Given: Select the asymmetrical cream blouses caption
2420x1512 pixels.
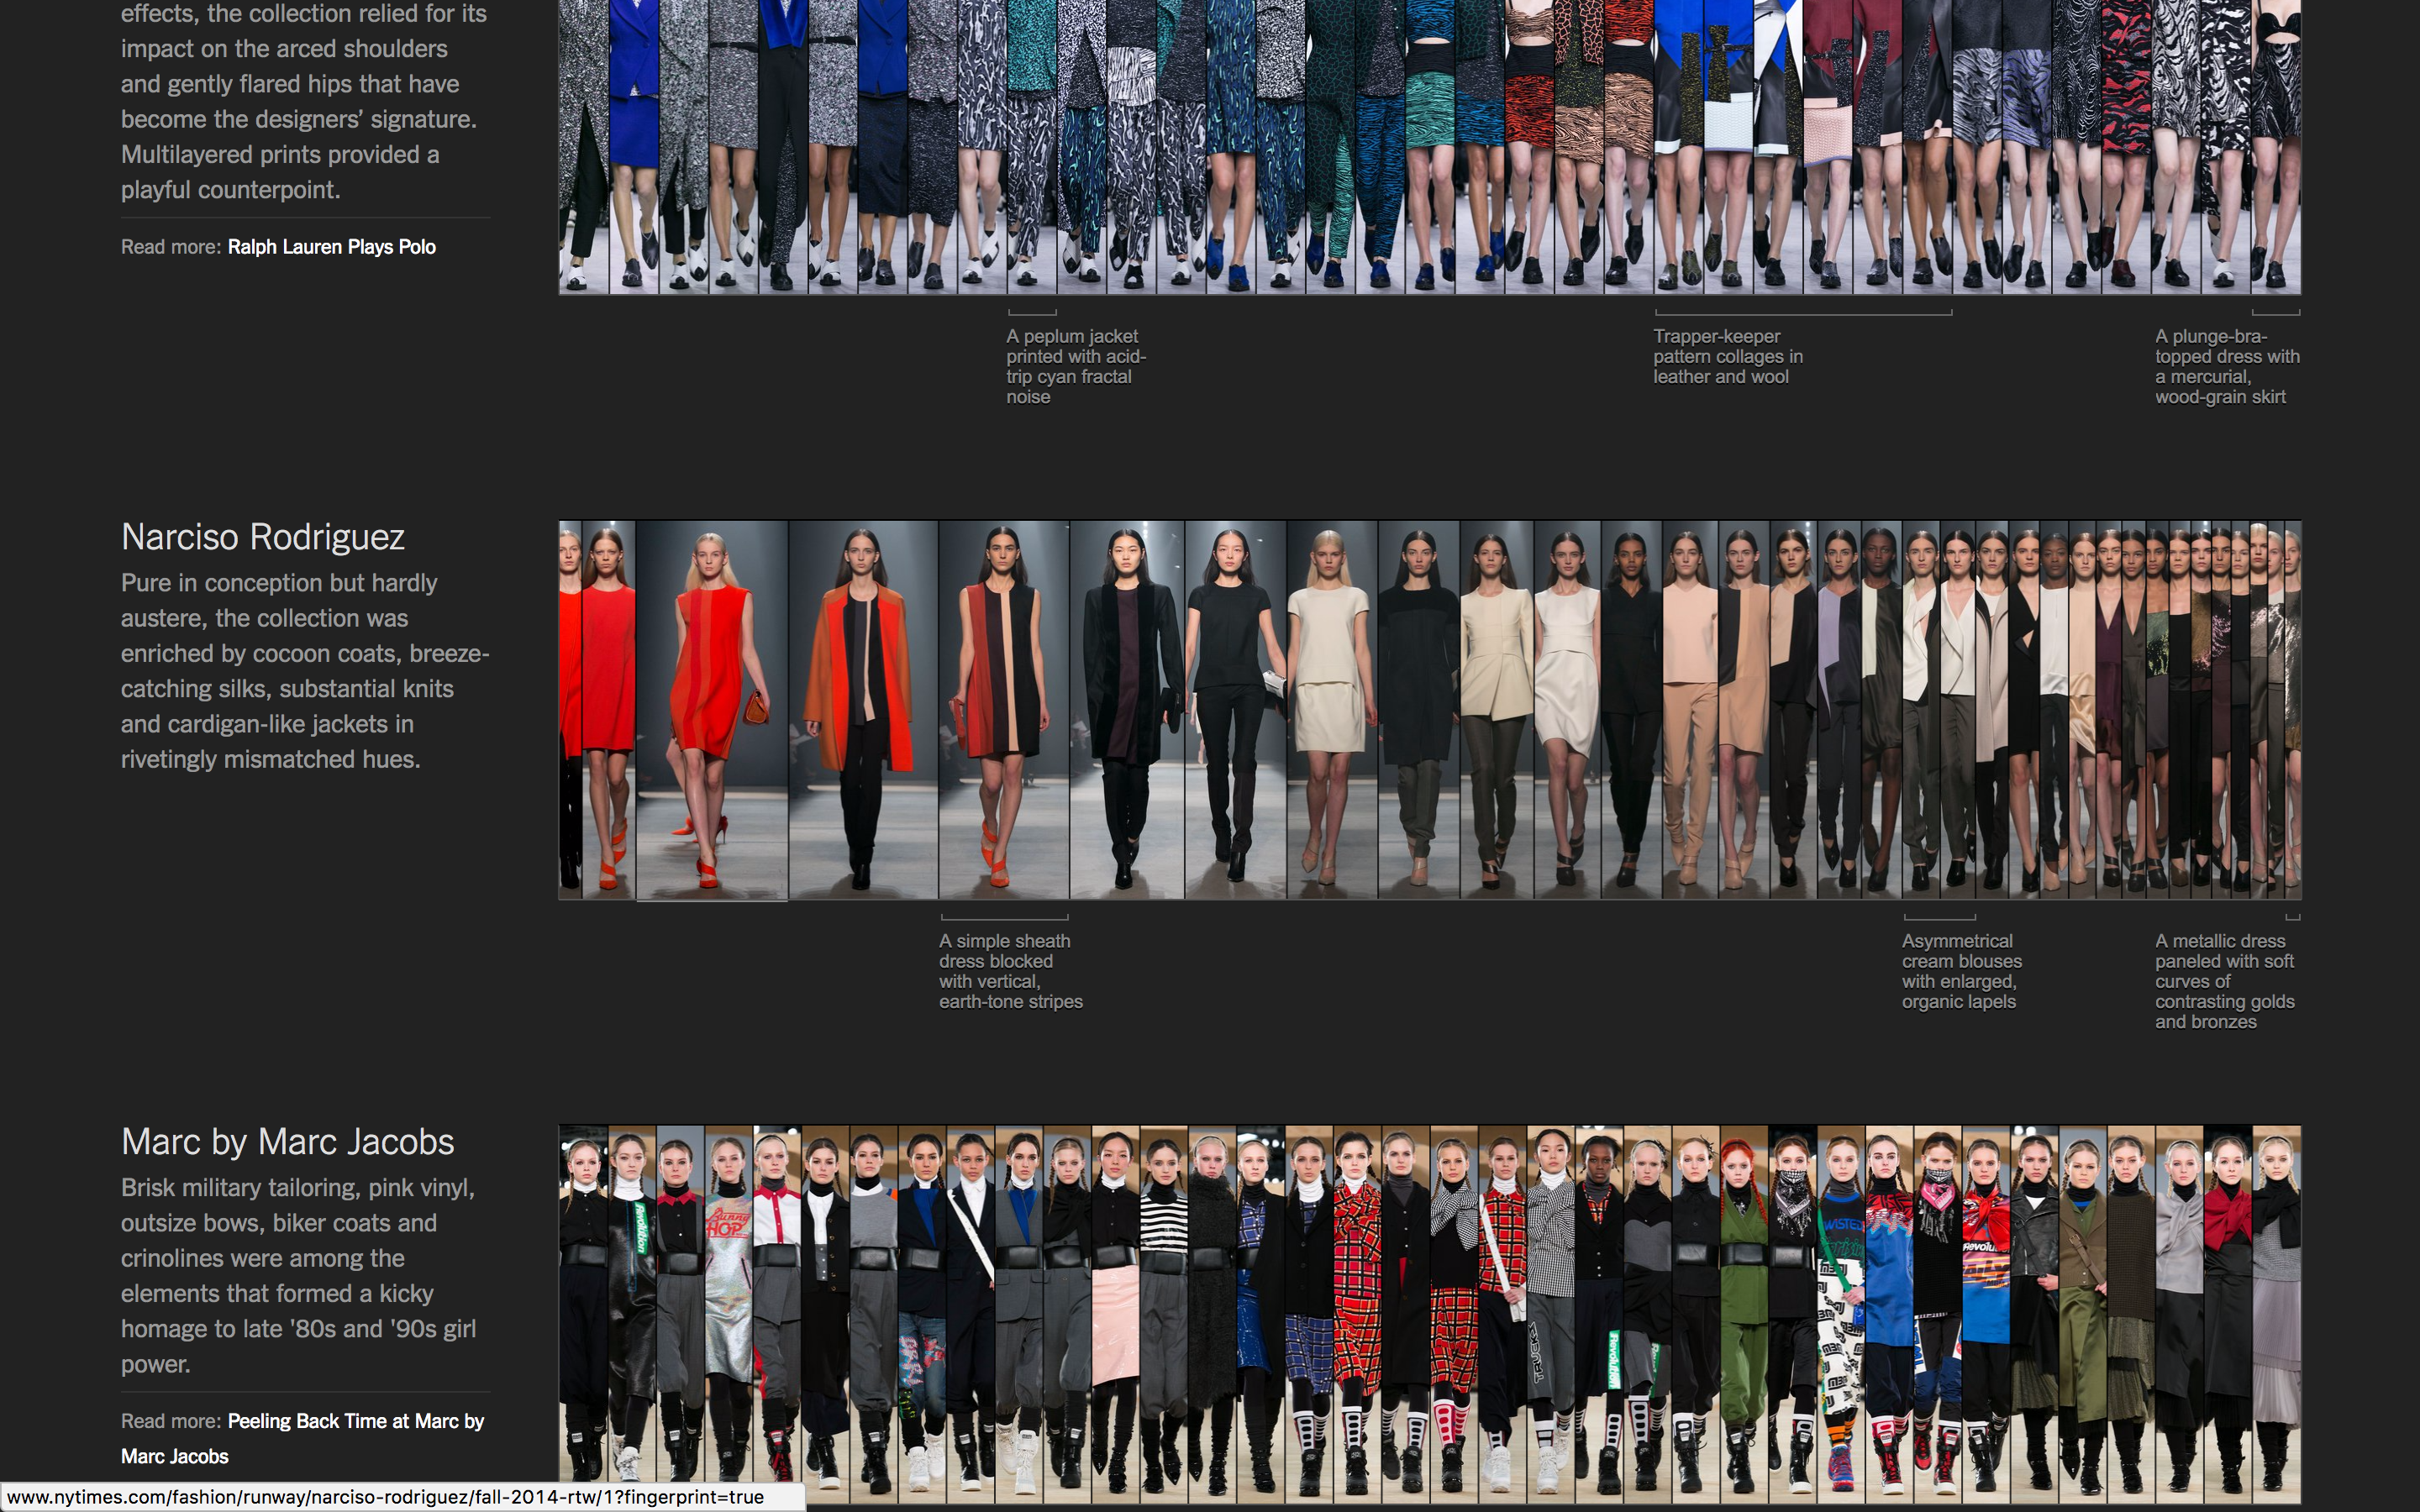Looking at the screenshot, I should coord(1960,970).
